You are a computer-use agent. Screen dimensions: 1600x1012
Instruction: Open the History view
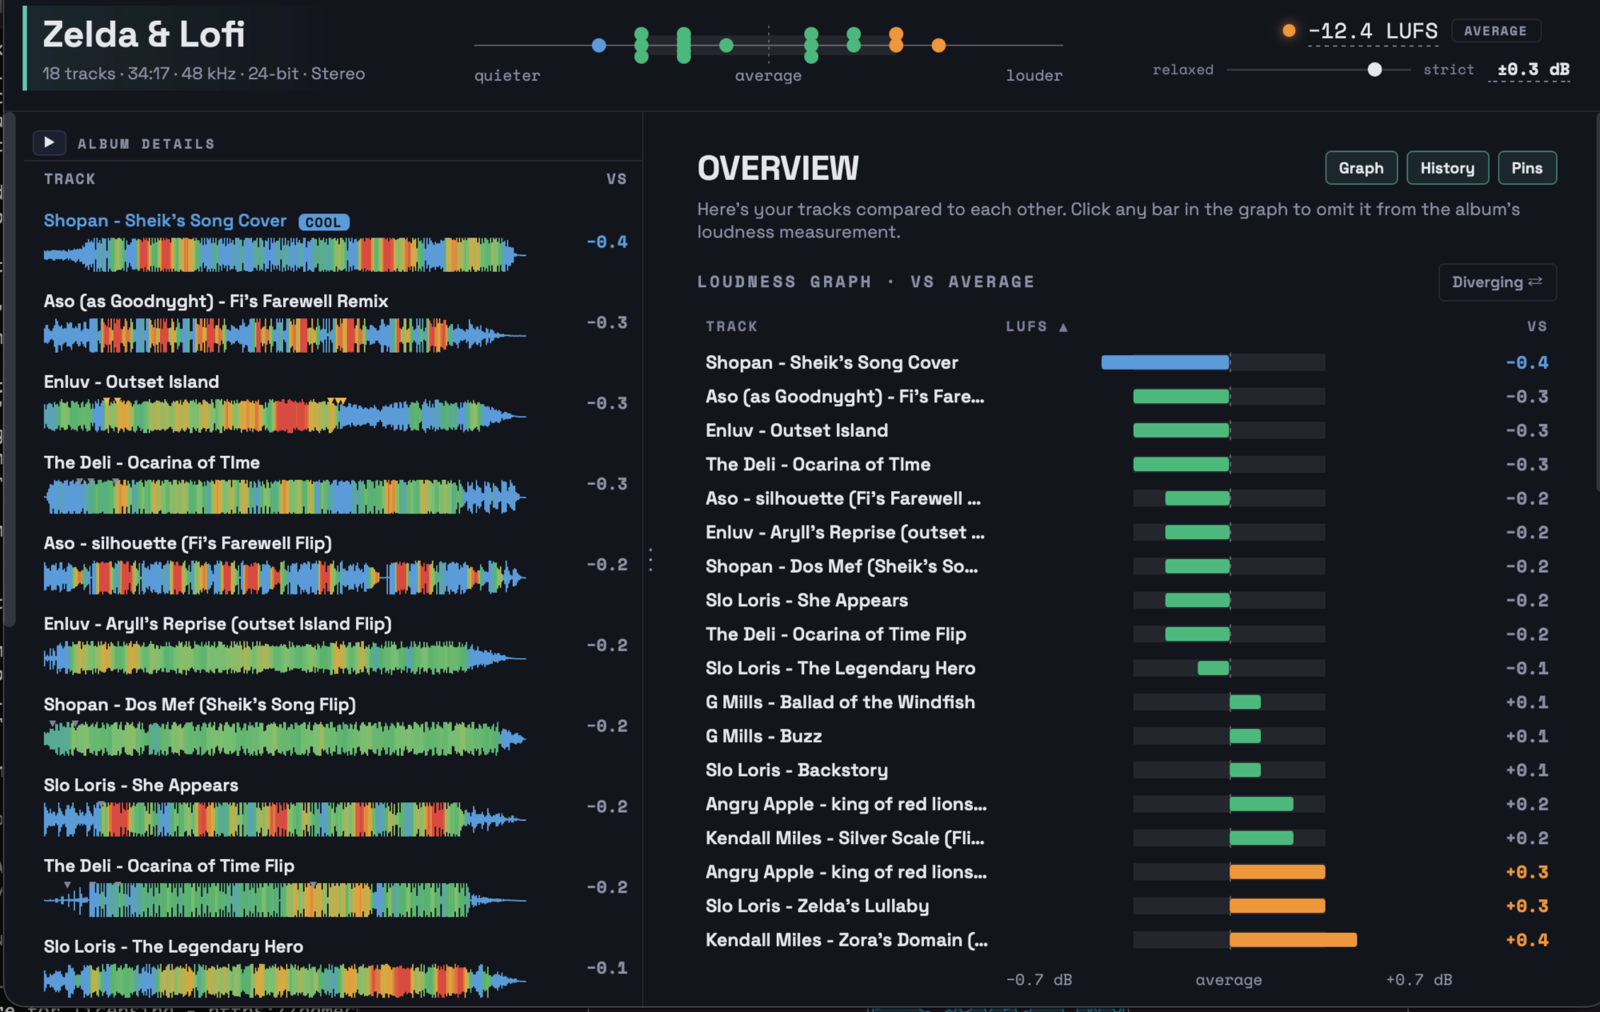point(1447,168)
